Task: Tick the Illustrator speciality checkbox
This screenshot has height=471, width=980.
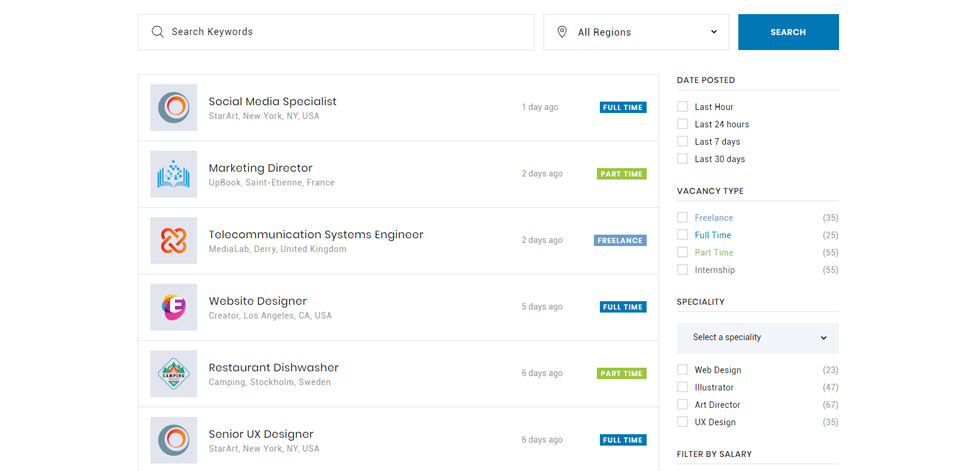Action: pos(682,387)
